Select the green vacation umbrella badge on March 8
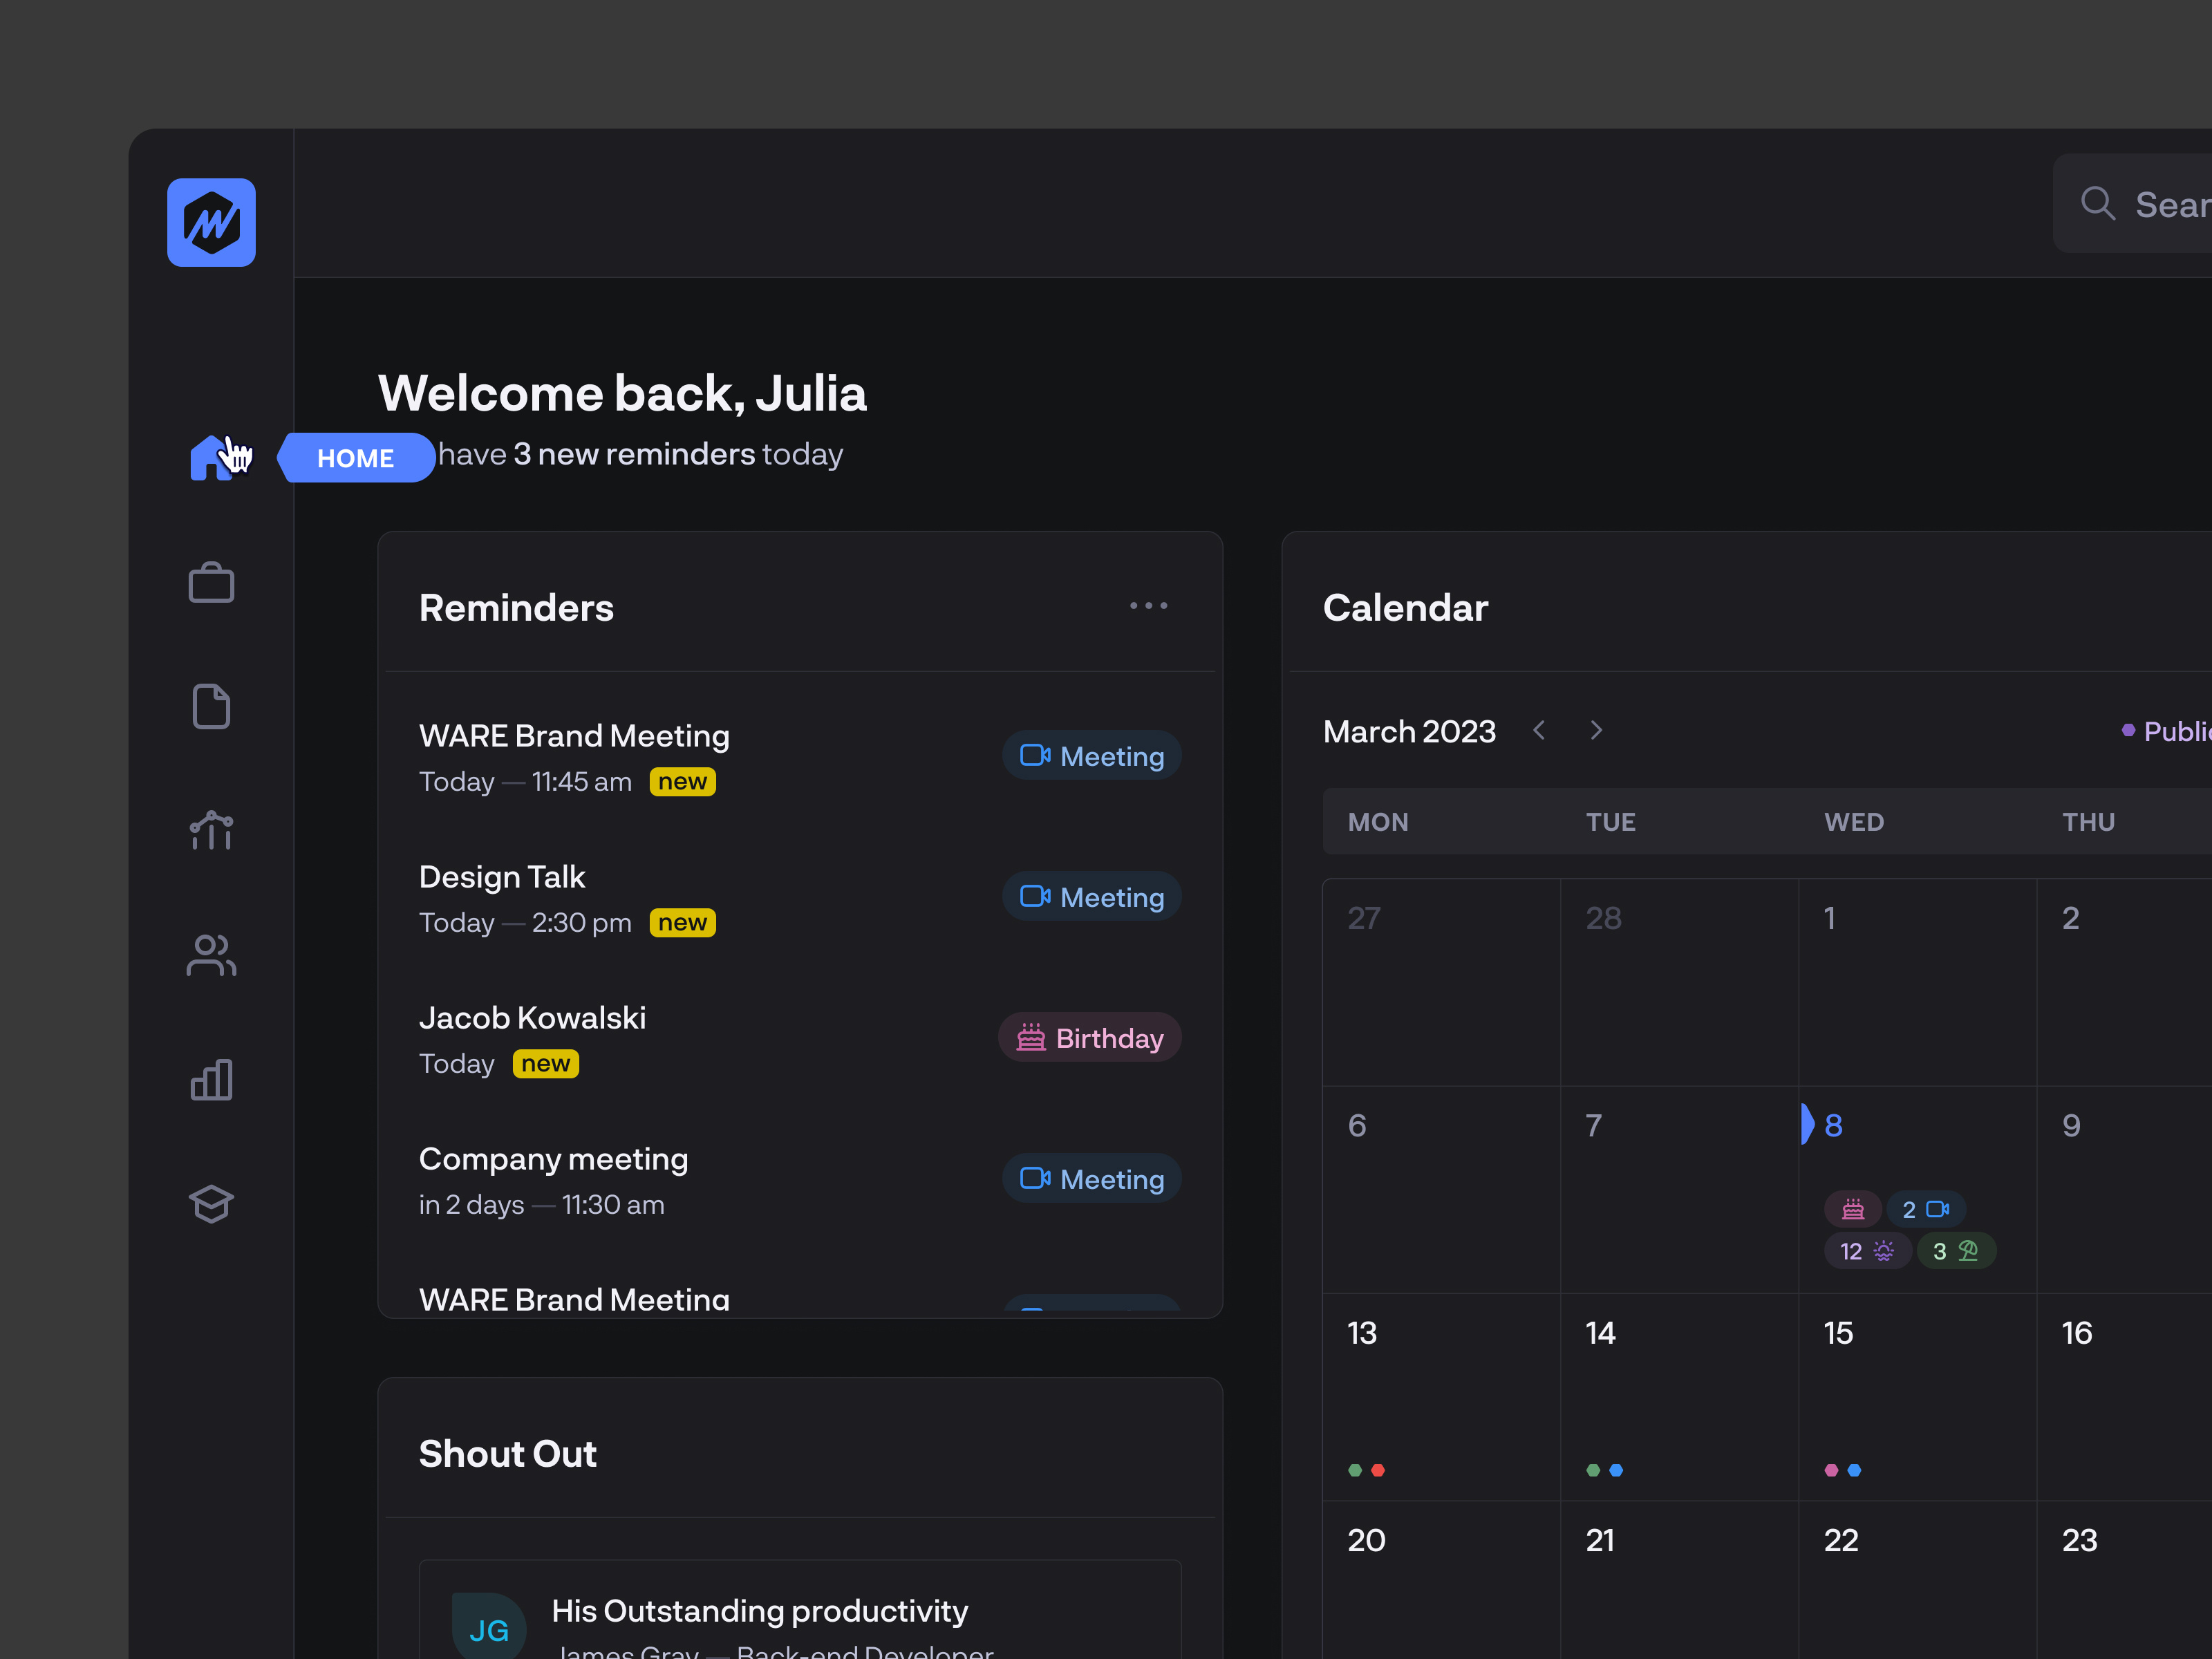The width and height of the screenshot is (2212, 1659). coord(1956,1250)
